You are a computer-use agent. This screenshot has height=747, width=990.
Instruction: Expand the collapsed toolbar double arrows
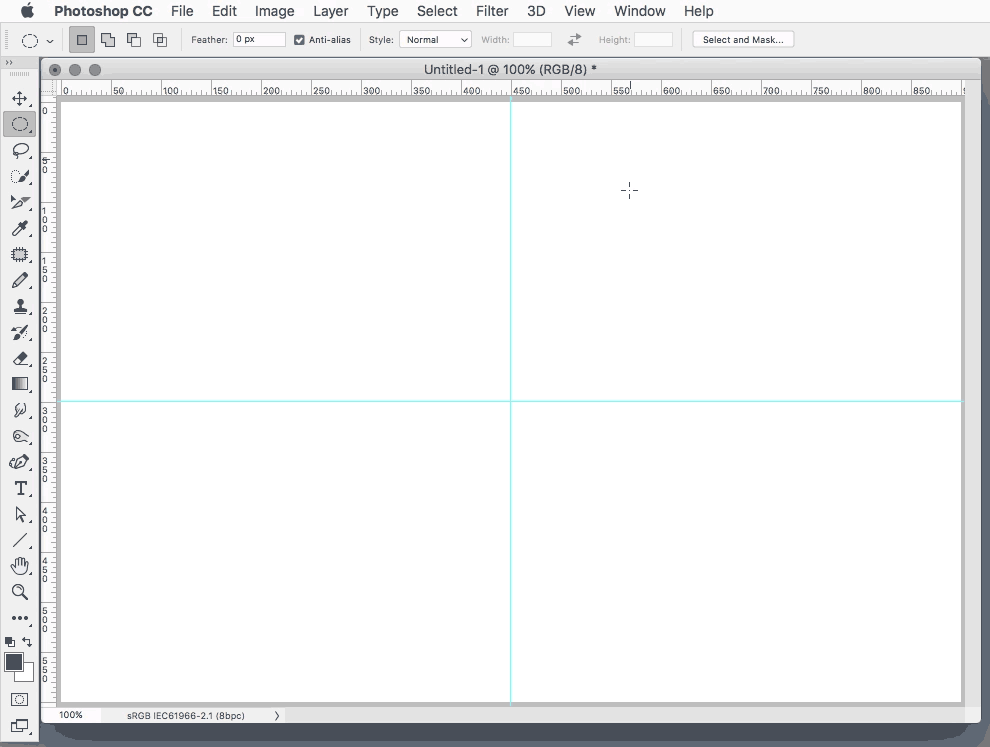click(x=9, y=63)
